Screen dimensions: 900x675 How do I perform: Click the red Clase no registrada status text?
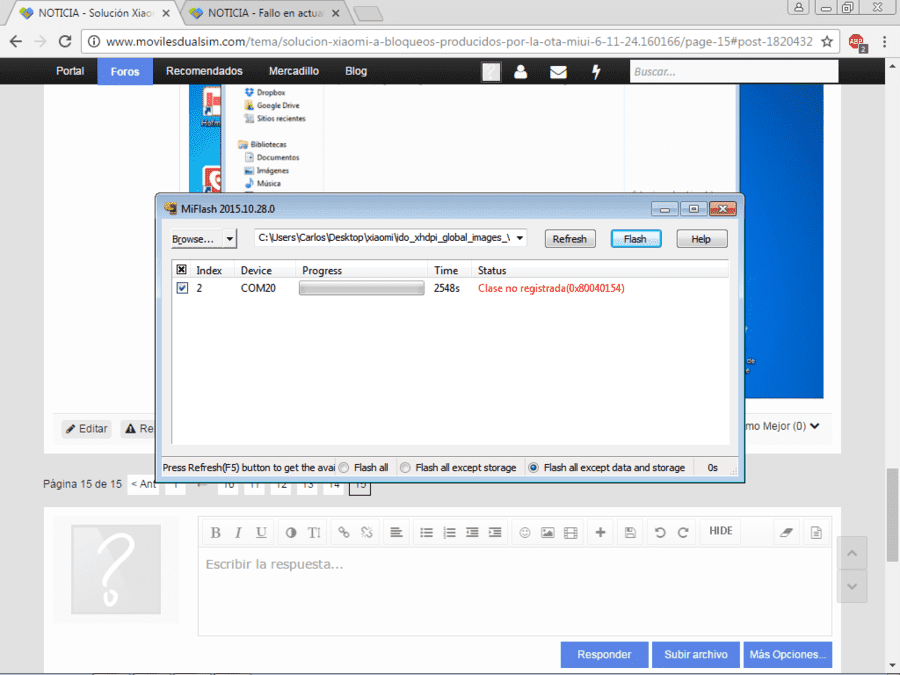(x=551, y=288)
